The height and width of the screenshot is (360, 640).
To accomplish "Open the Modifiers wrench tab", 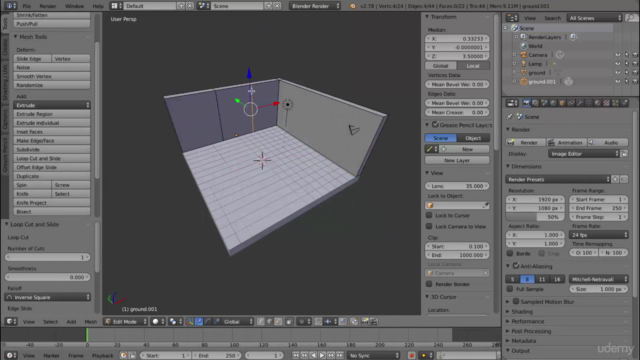I will tap(580, 103).
